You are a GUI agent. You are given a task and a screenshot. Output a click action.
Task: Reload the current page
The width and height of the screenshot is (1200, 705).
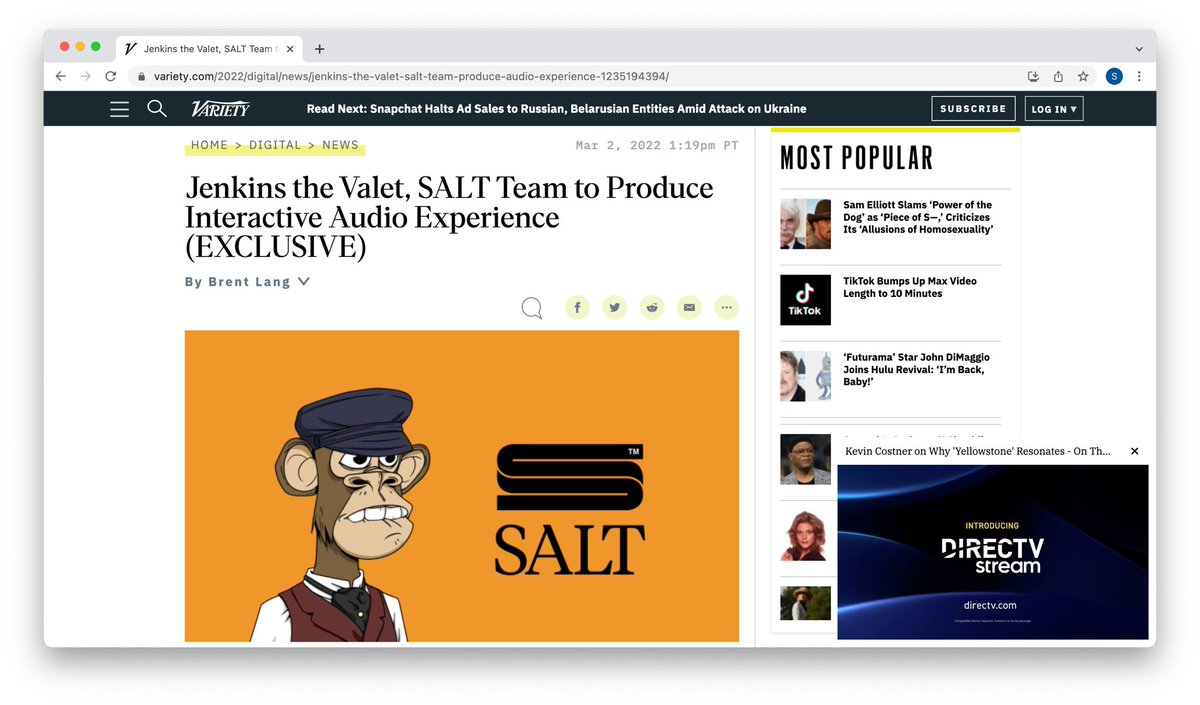(111, 76)
